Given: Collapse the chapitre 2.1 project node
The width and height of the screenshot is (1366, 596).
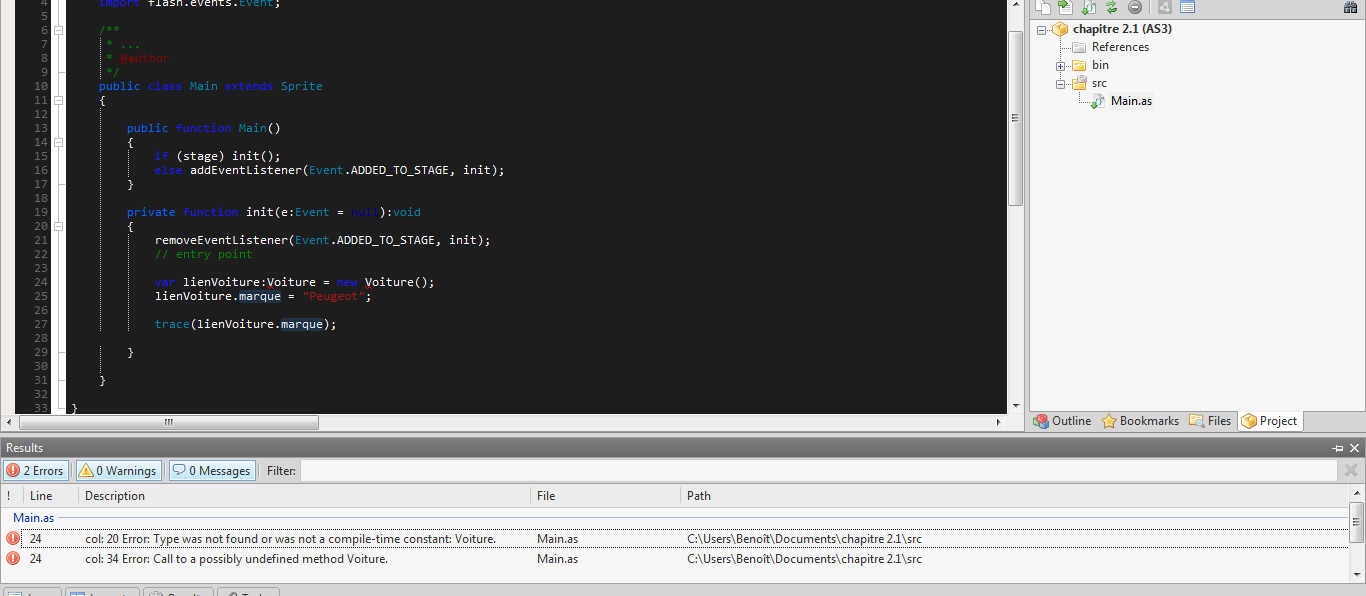Looking at the screenshot, I should (x=1041, y=29).
